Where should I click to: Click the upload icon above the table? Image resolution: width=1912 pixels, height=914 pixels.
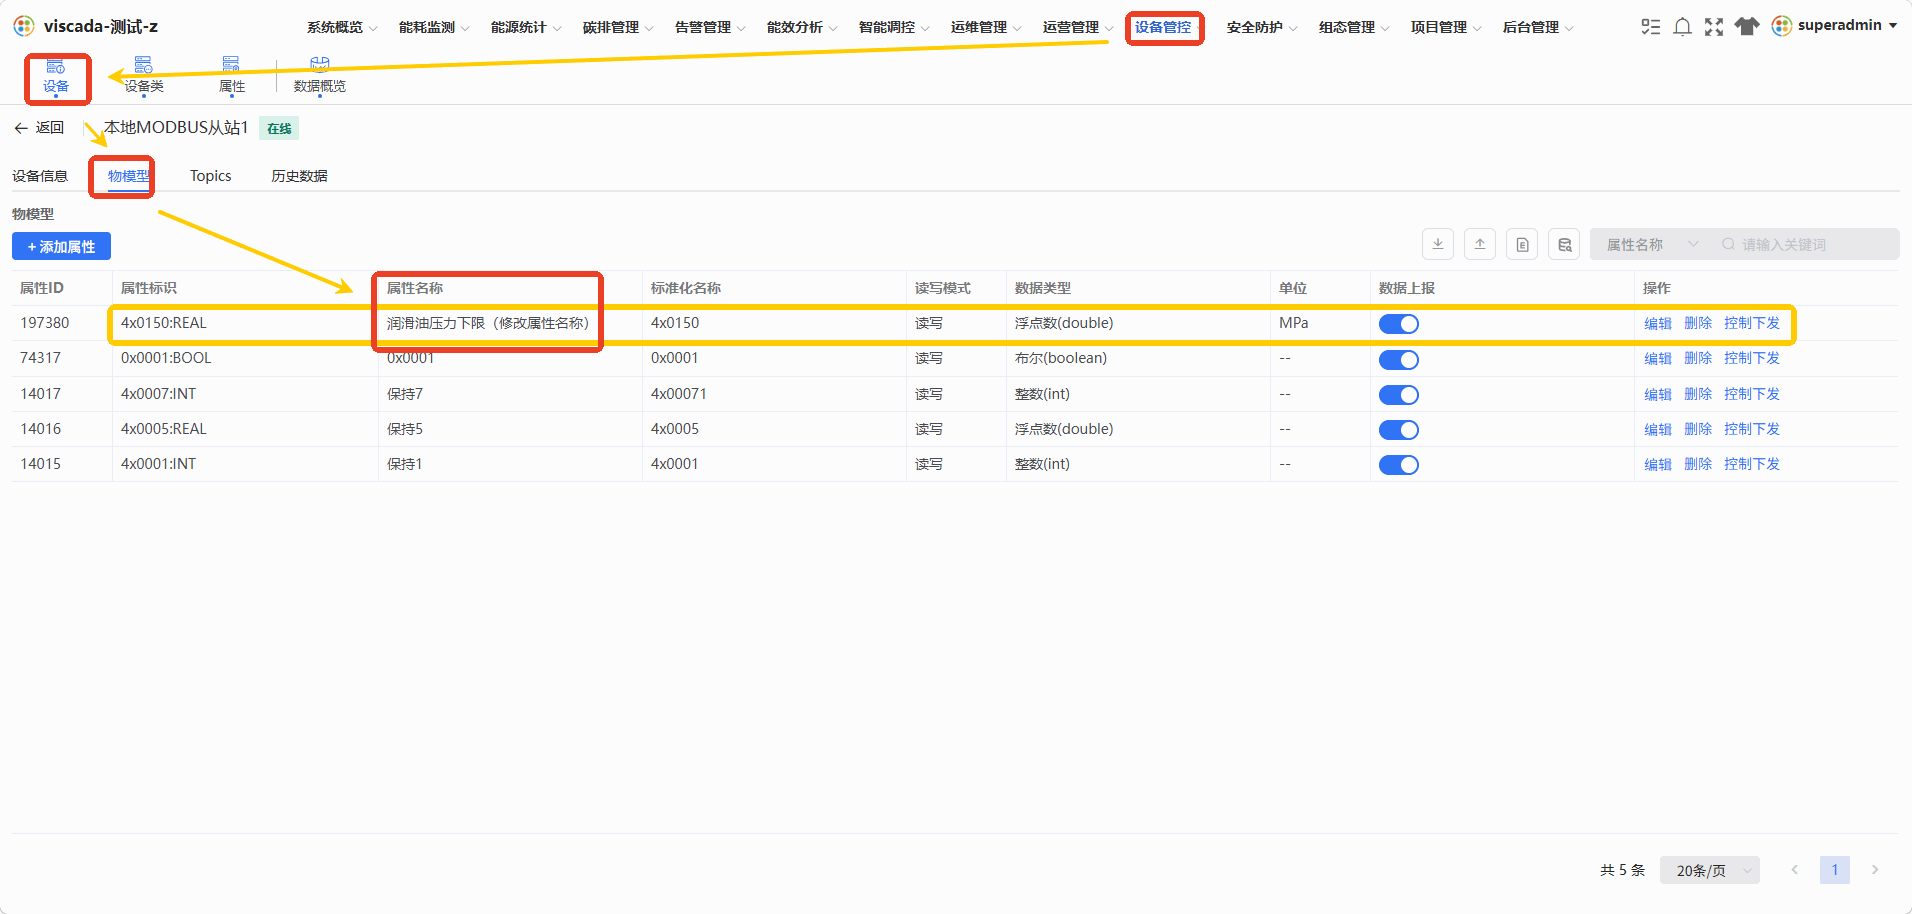1480,244
